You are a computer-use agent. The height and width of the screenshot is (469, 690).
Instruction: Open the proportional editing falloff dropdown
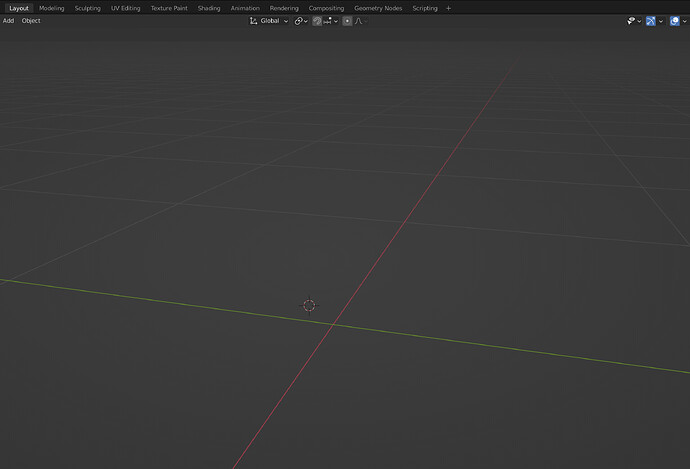click(x=361, y=21)
